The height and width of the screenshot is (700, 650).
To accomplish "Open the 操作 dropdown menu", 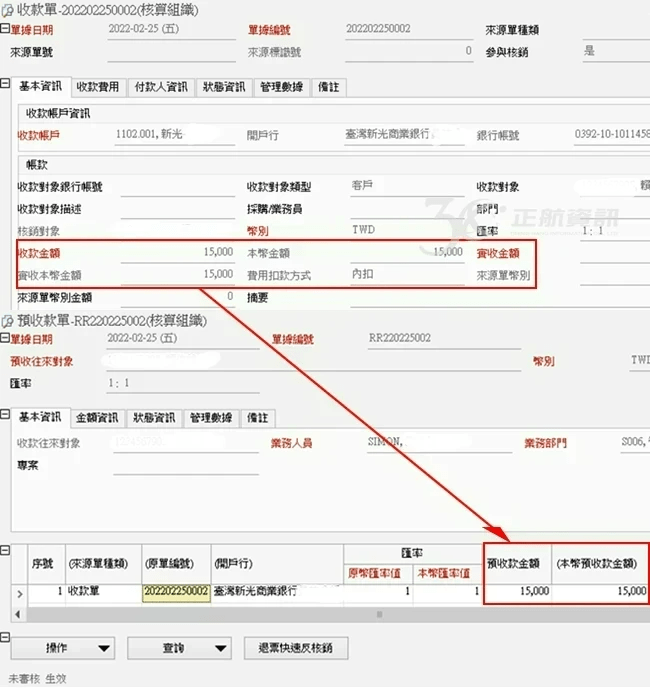I will click(65, 648).
